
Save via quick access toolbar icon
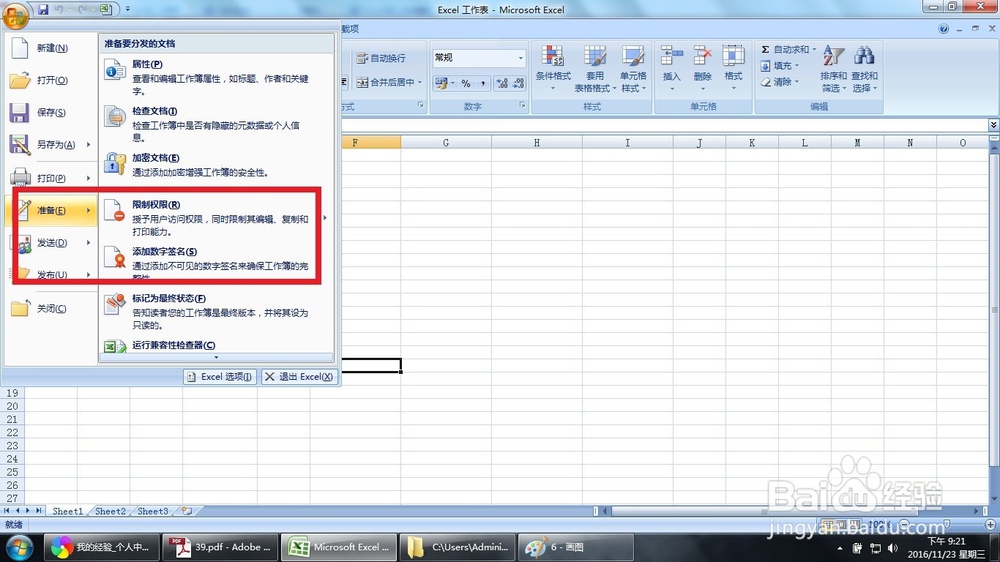click(x=43, y=10)
